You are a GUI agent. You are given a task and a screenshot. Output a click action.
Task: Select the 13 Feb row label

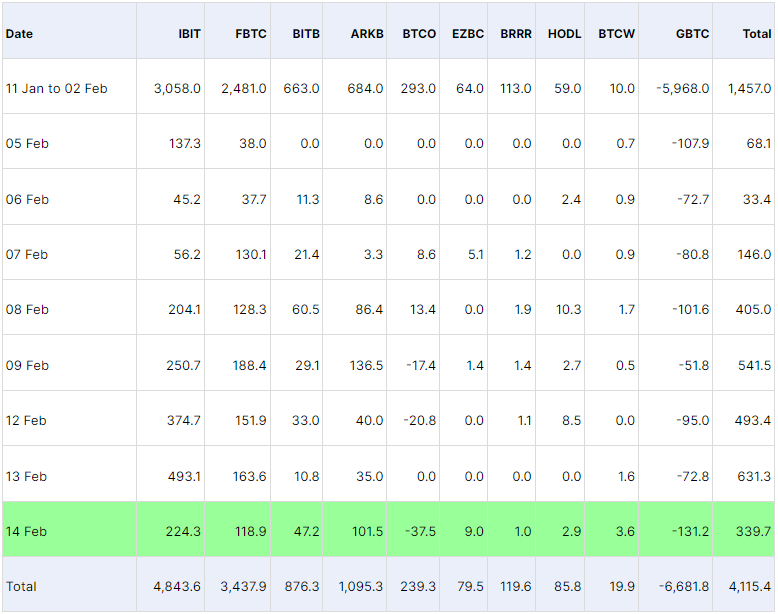[26, 477]
